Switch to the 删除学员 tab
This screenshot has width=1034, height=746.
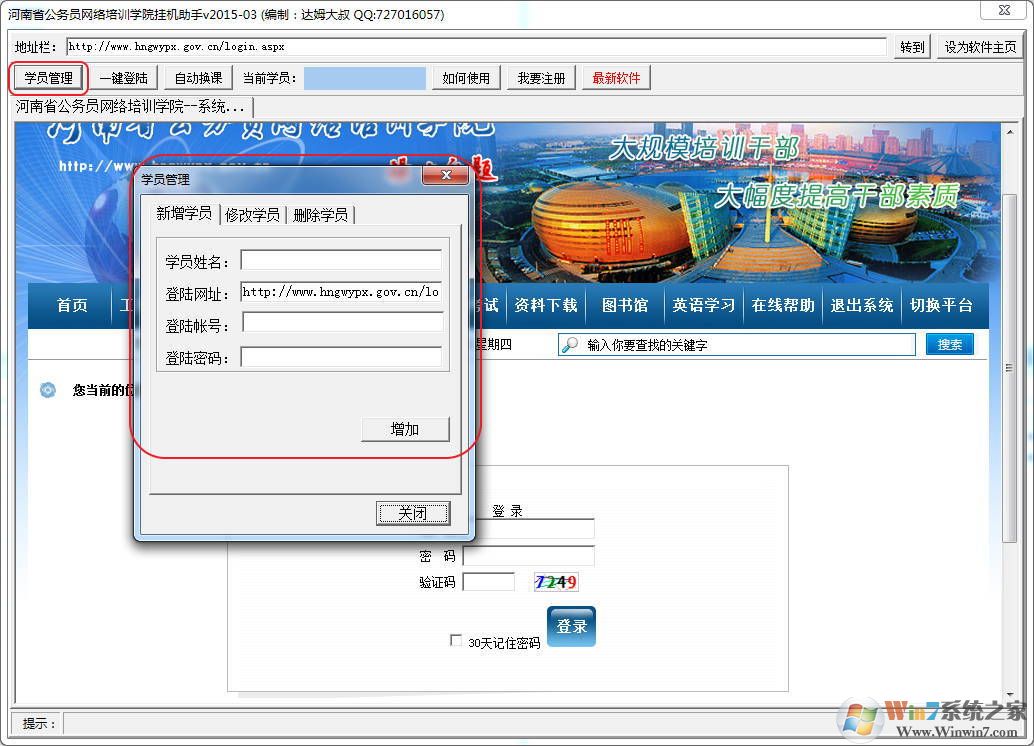pyautogui.click(x=320, y=214)
